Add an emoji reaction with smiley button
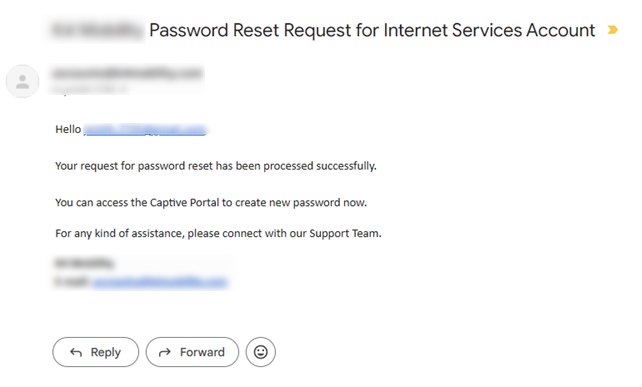 pos(261,352)
